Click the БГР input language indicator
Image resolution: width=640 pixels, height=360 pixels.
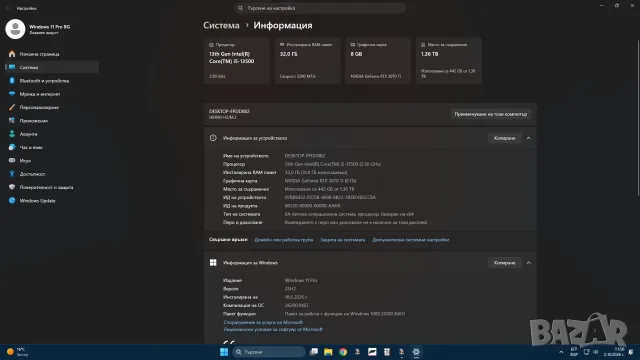click(x=574, y=352)
